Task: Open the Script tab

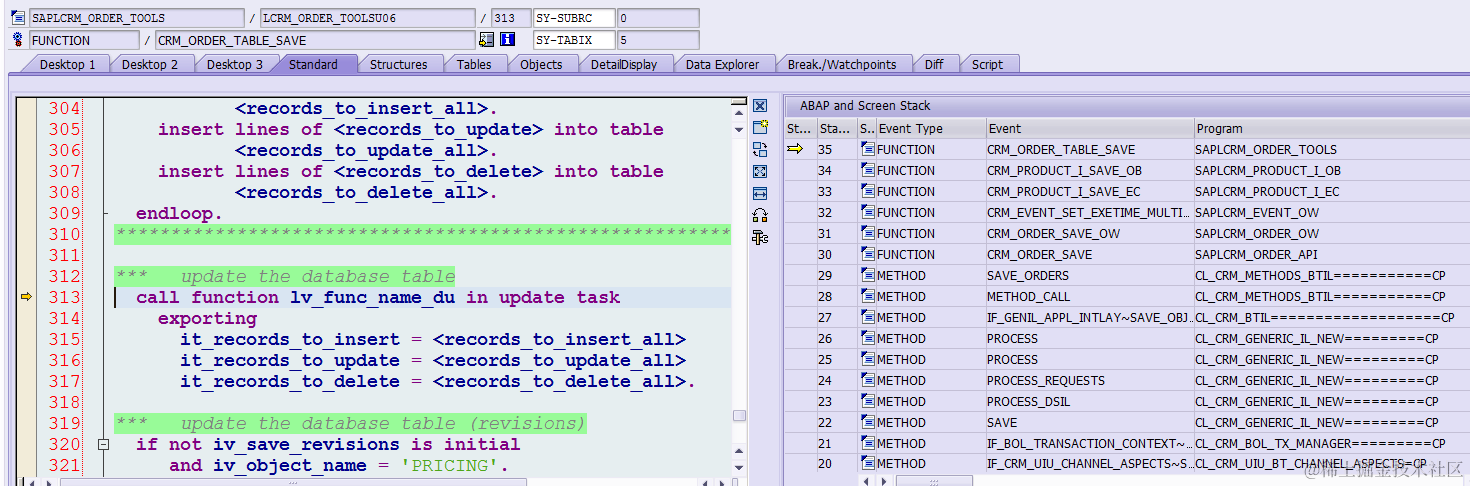Action: pos(987,64)
